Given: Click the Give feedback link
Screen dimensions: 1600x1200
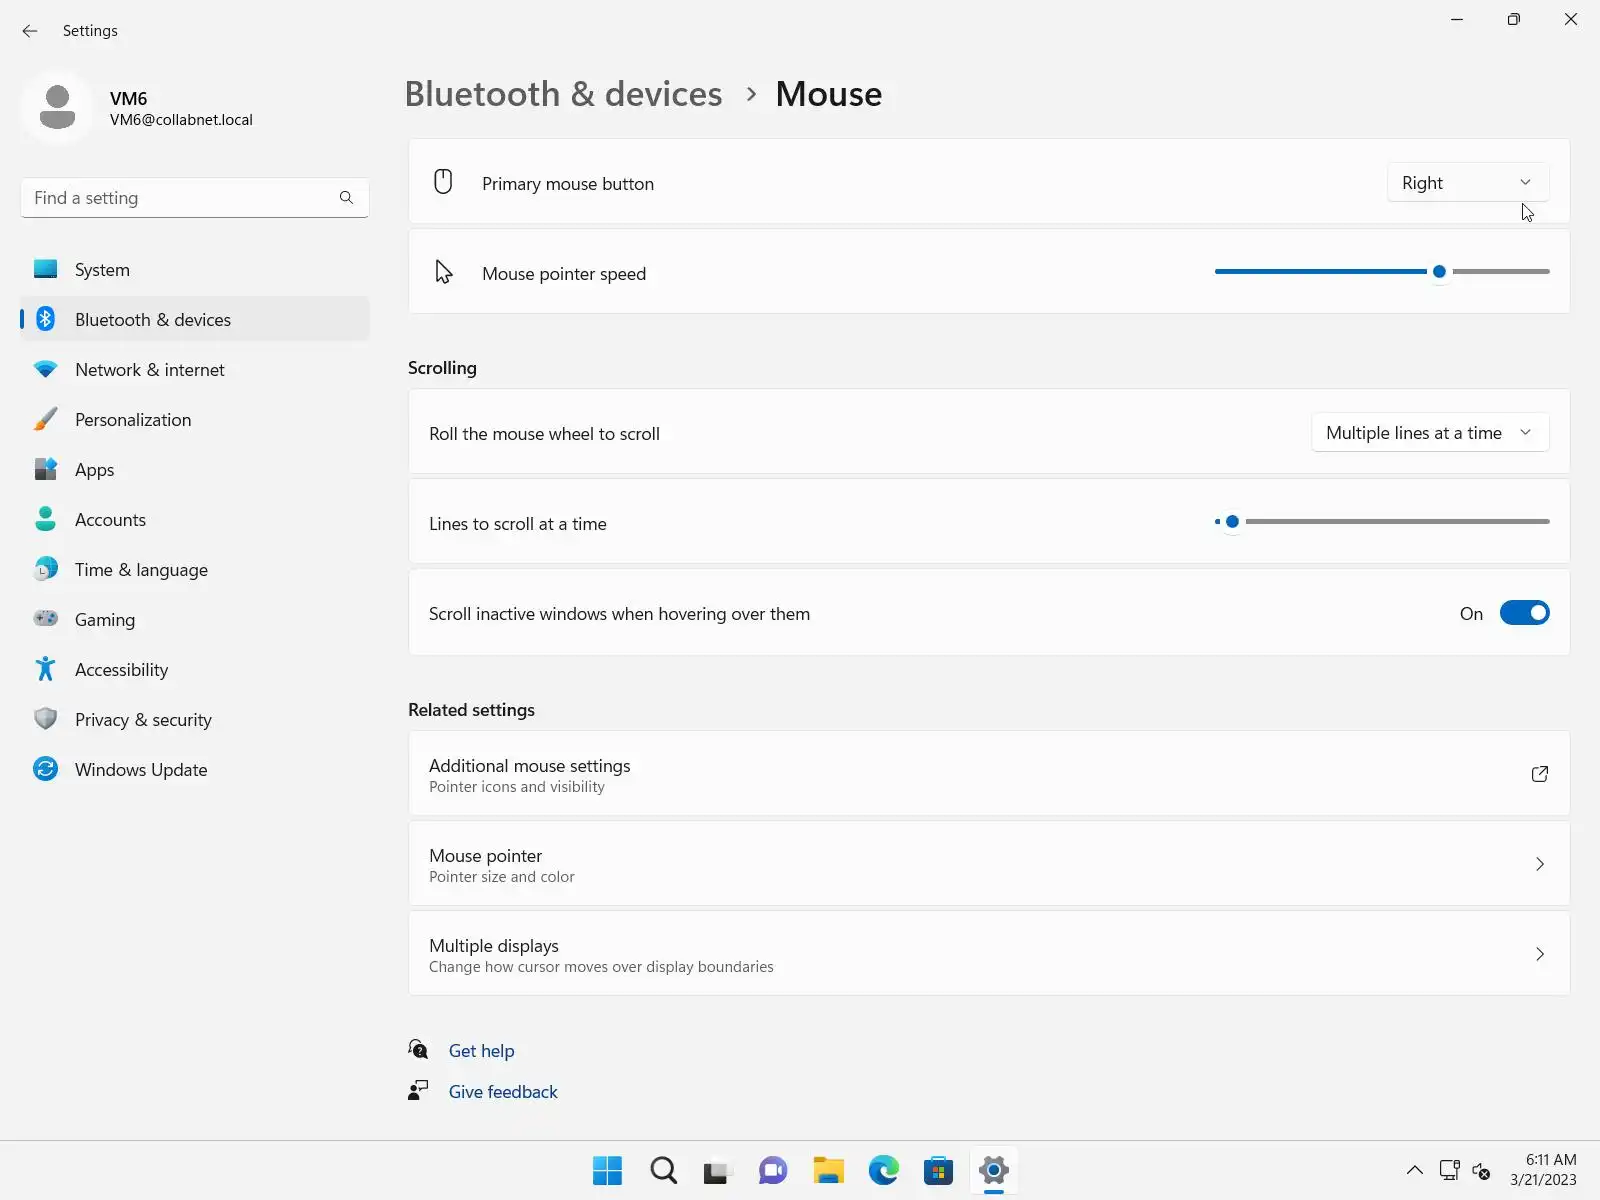Looking at the screenshot, I should pyautogui.click(x=503, y=1092).
